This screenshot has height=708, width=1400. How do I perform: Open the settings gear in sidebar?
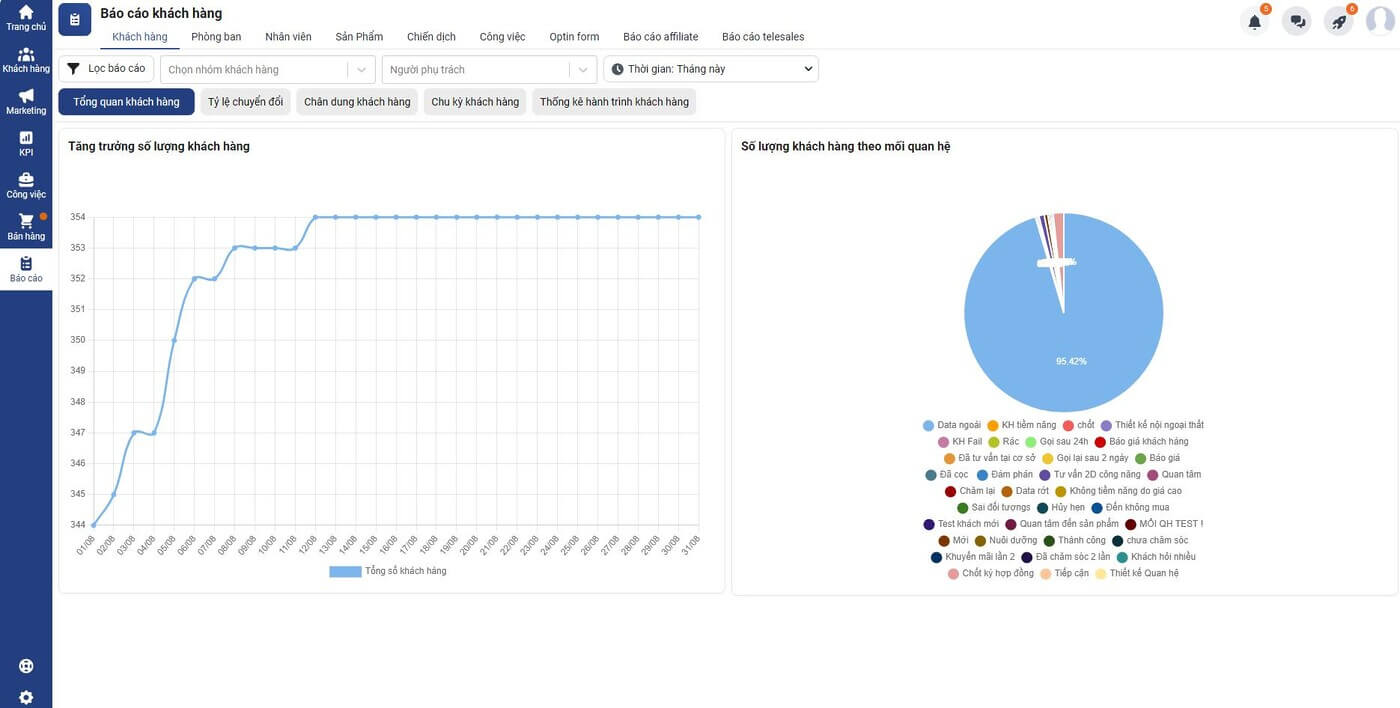(26, 697)
